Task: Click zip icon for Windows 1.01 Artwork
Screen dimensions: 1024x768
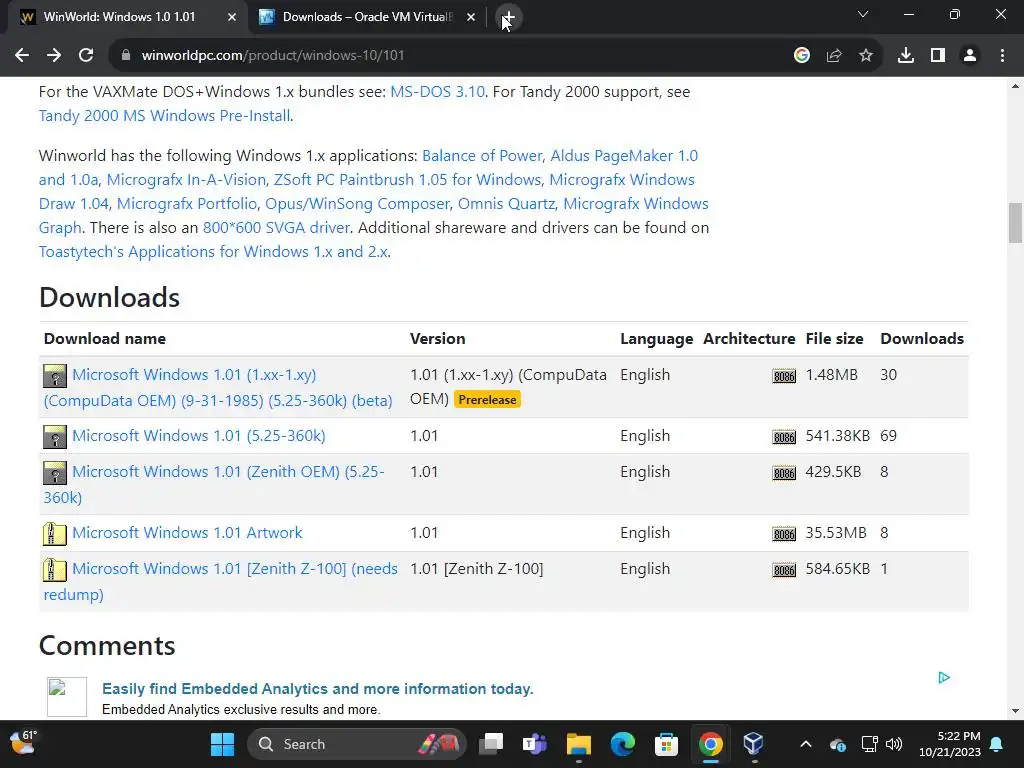Action: point(55,534)
